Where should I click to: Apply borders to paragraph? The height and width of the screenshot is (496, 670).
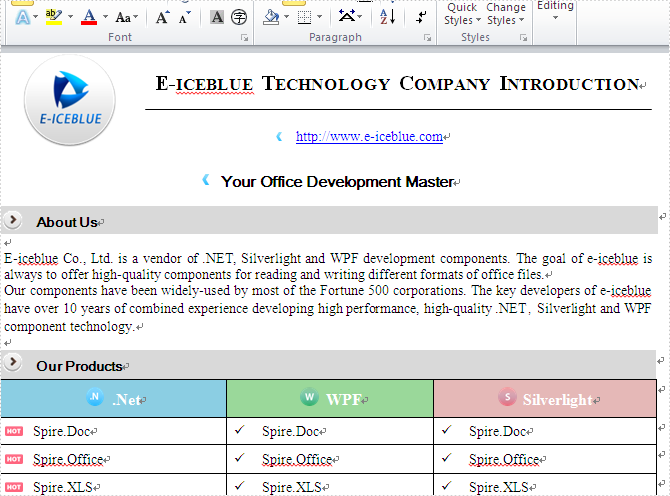[304, 18]
